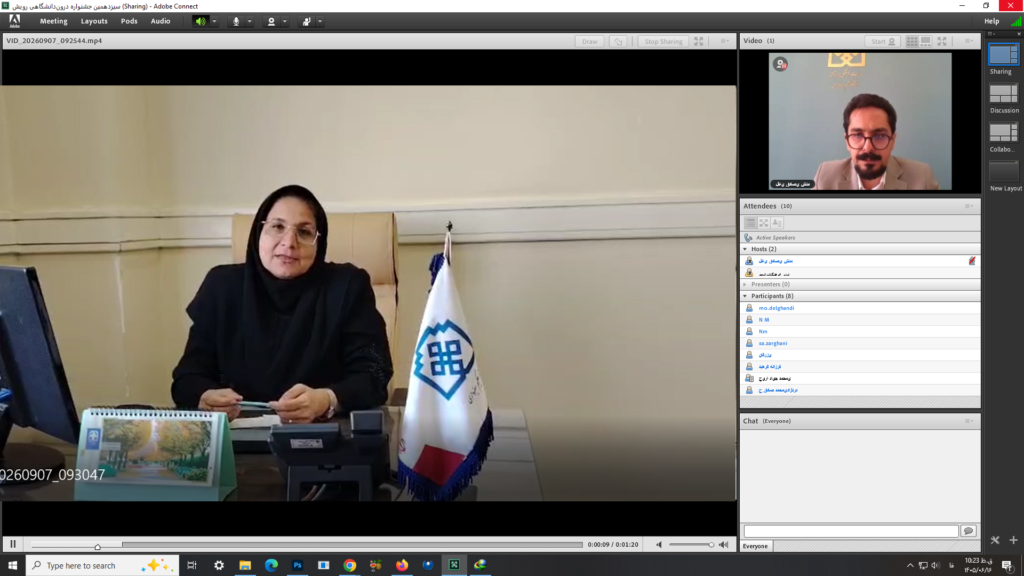Mute the shared video volume icon
The height and width of the screenshot is (576, 1024).
pos(659,545)
